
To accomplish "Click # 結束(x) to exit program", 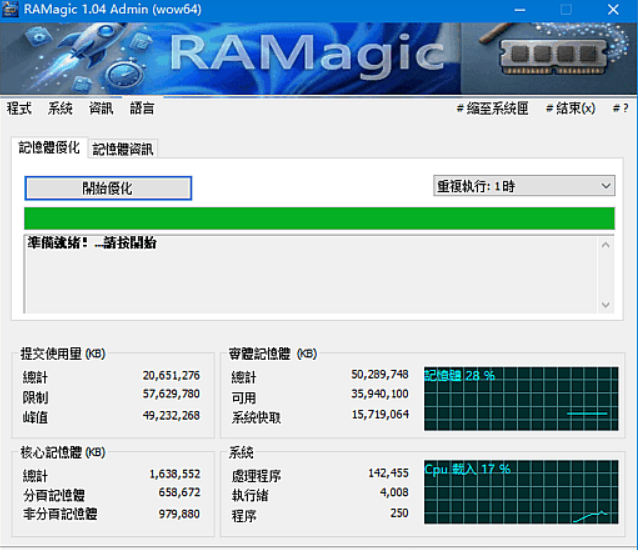I will (570, 109).
